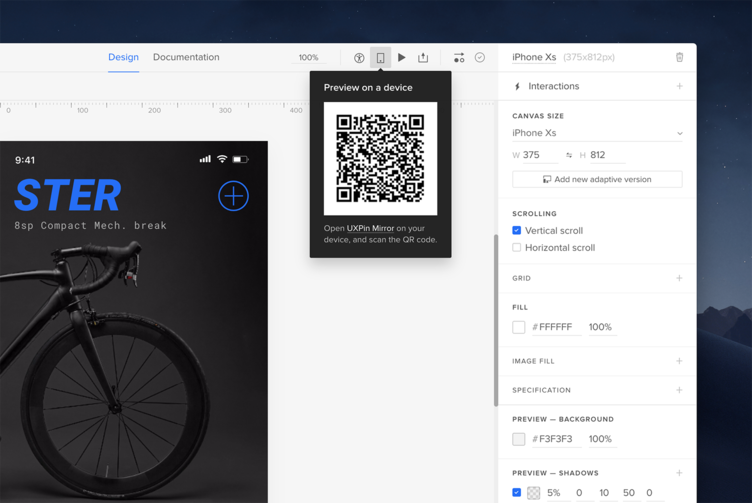The width and height of the screenshot is (752, 503).
Task: Click the Wi-Fi icon in mockup status bar
Action: coord(222,159)
